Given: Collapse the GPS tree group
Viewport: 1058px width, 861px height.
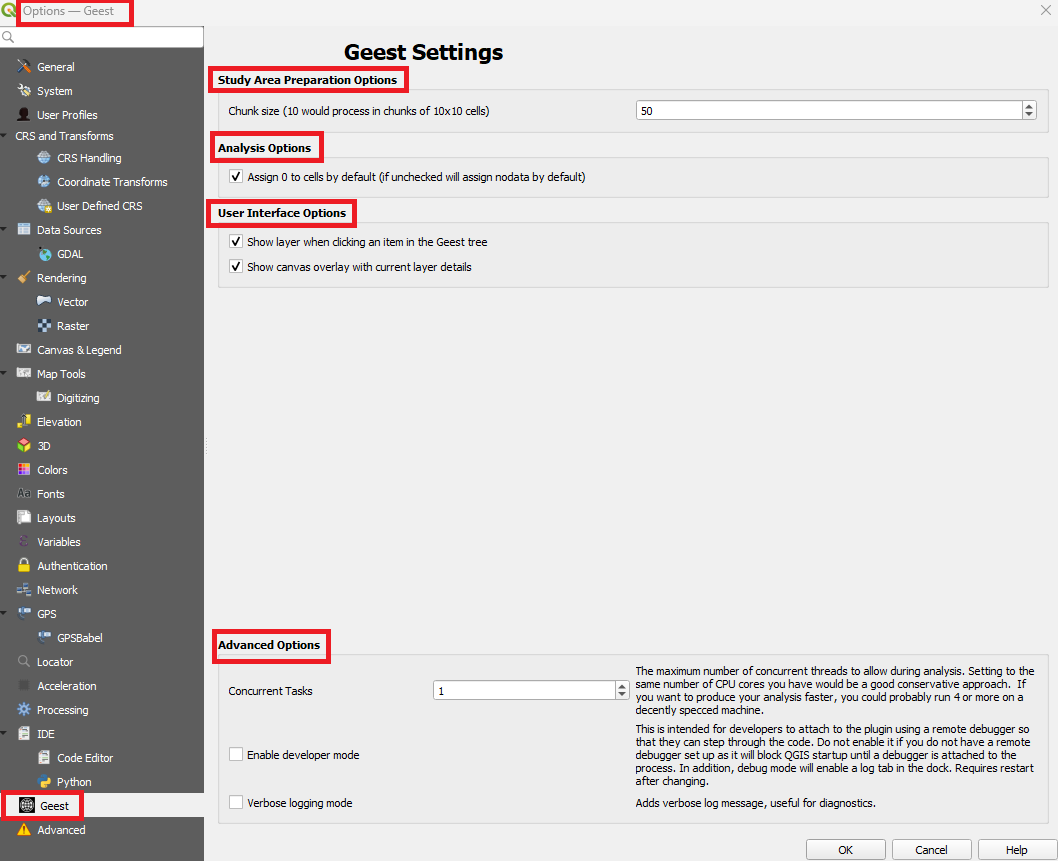Looking at the screenshot, I should click(x=4, y=613).
